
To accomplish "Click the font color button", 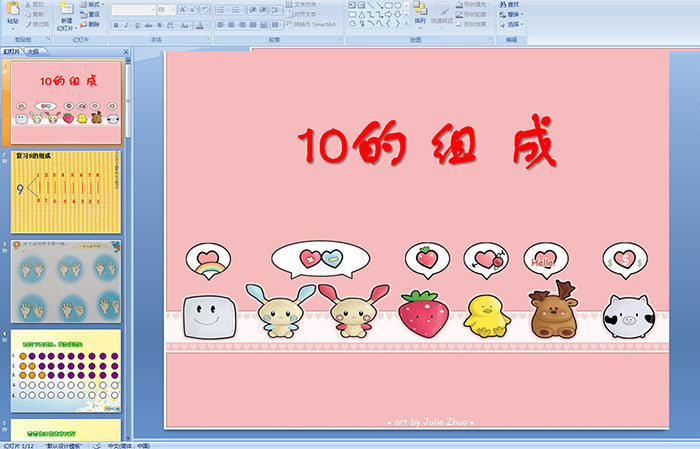I will click(x=201, y=25).
